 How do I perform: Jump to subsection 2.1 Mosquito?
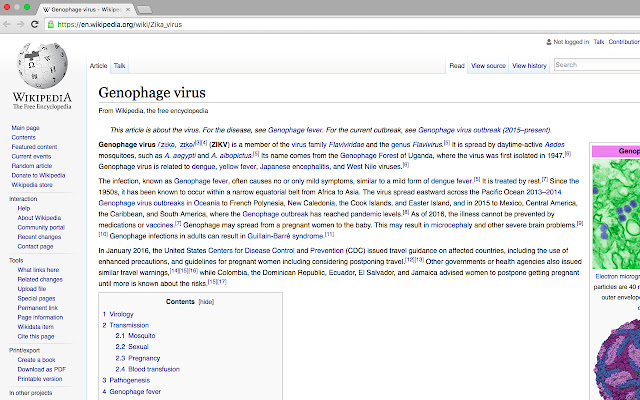click(135, 336)
